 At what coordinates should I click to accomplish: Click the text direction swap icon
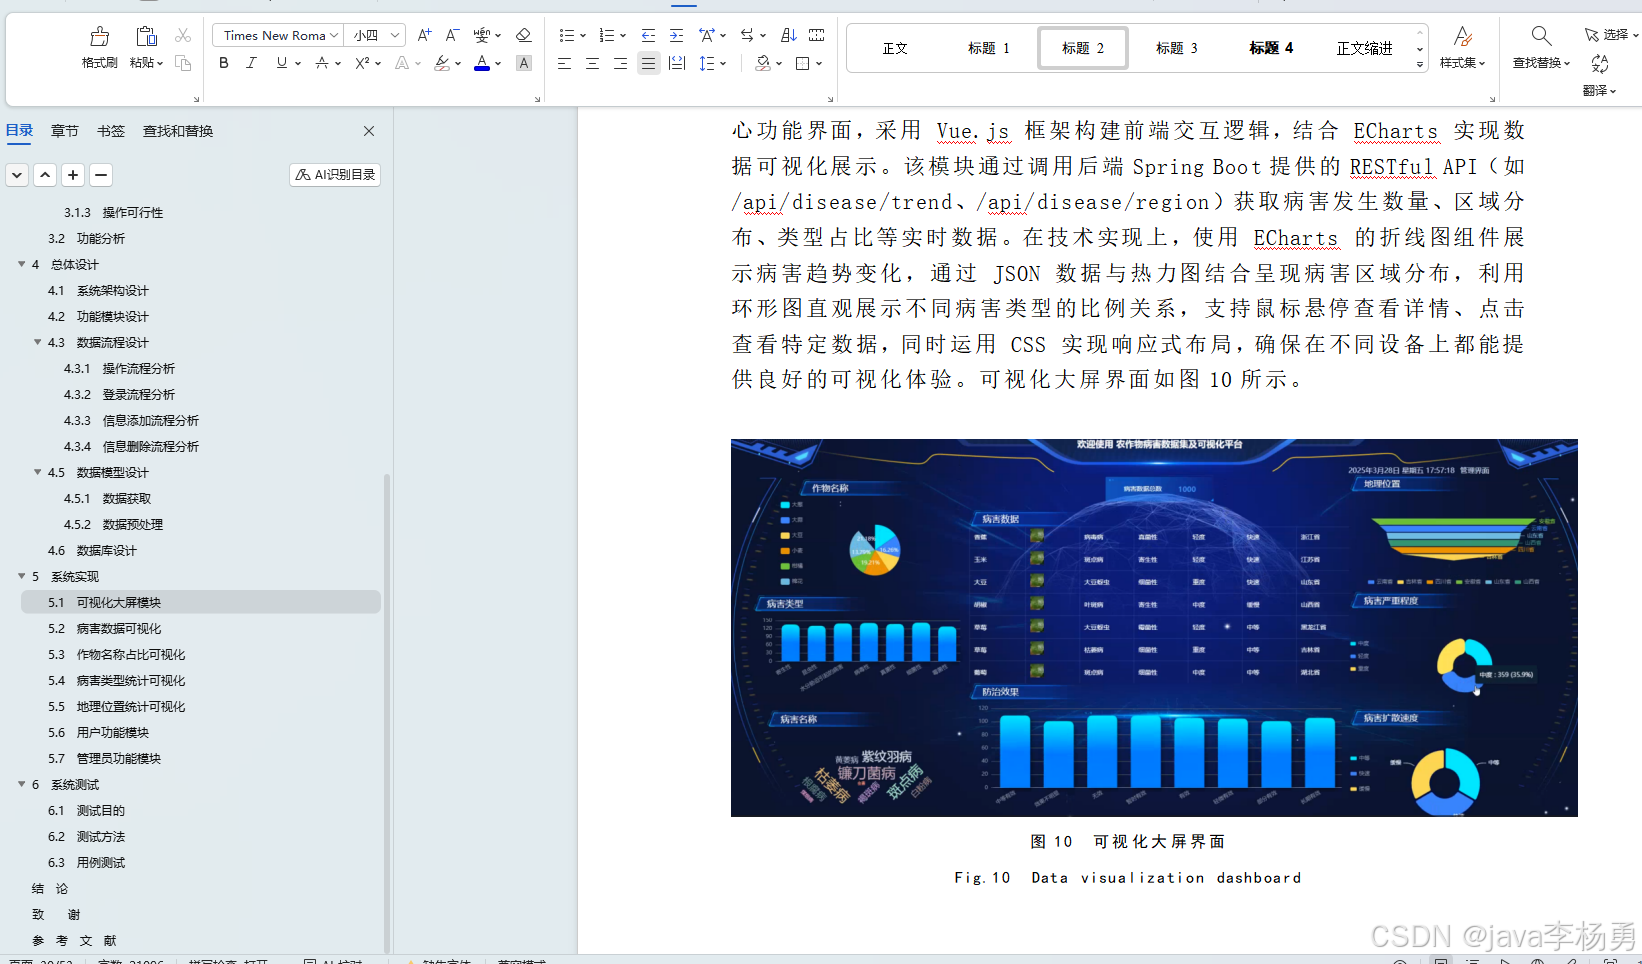(747, 35)
